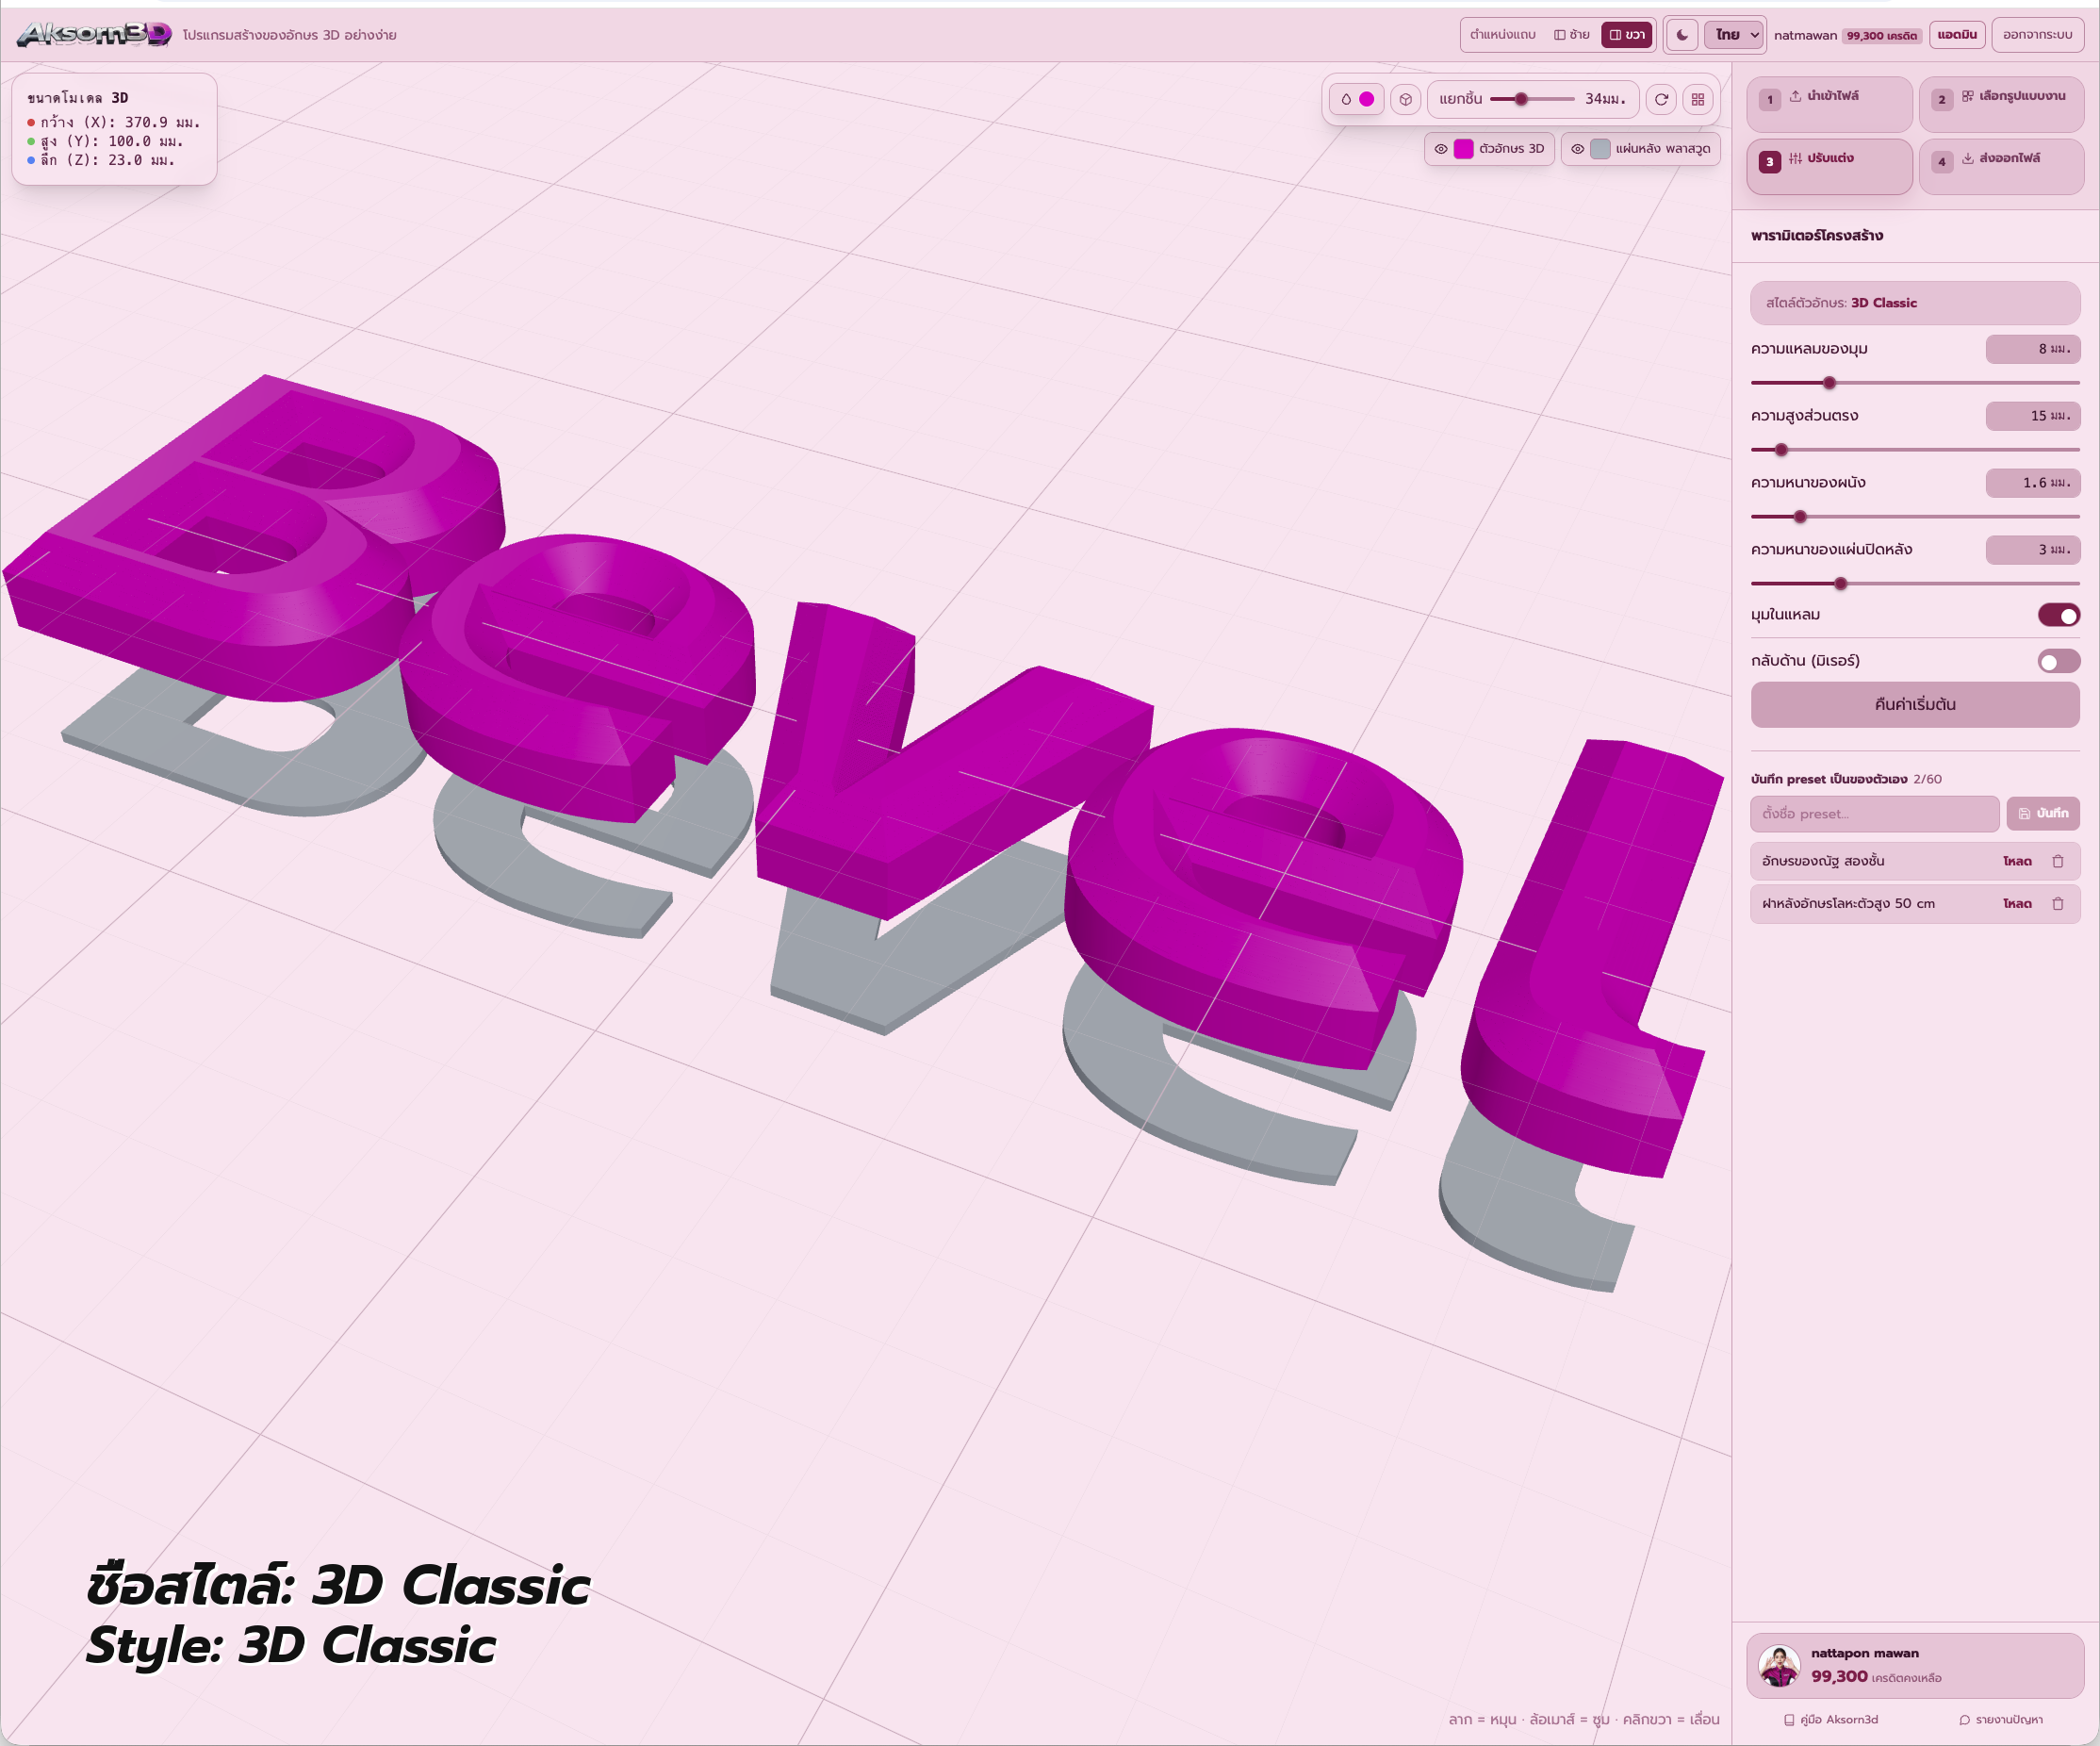
Task: Hide the แผ่นหลัง พลาสวูด layer via eye icon
Action: [x=1577, y=149]
